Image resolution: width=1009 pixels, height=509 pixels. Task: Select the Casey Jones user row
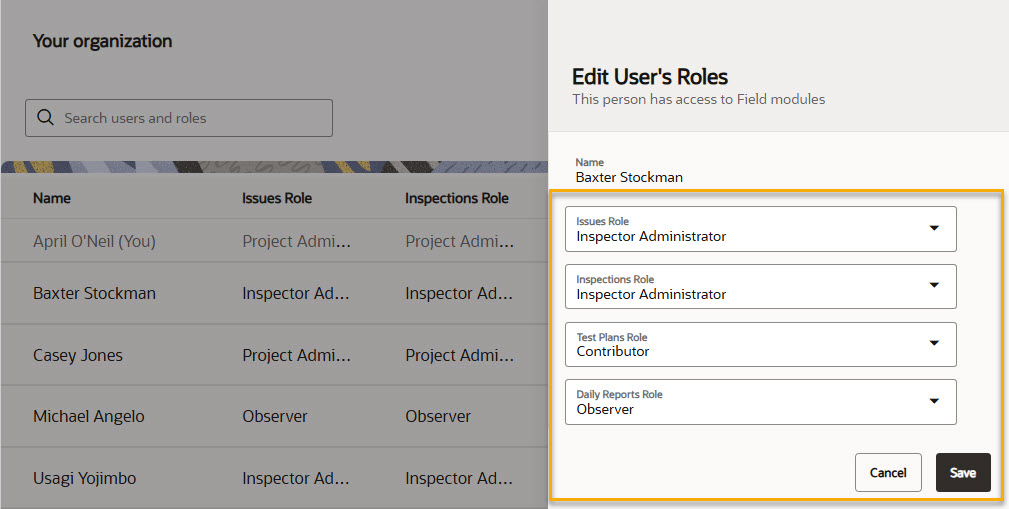pos(78,356)
